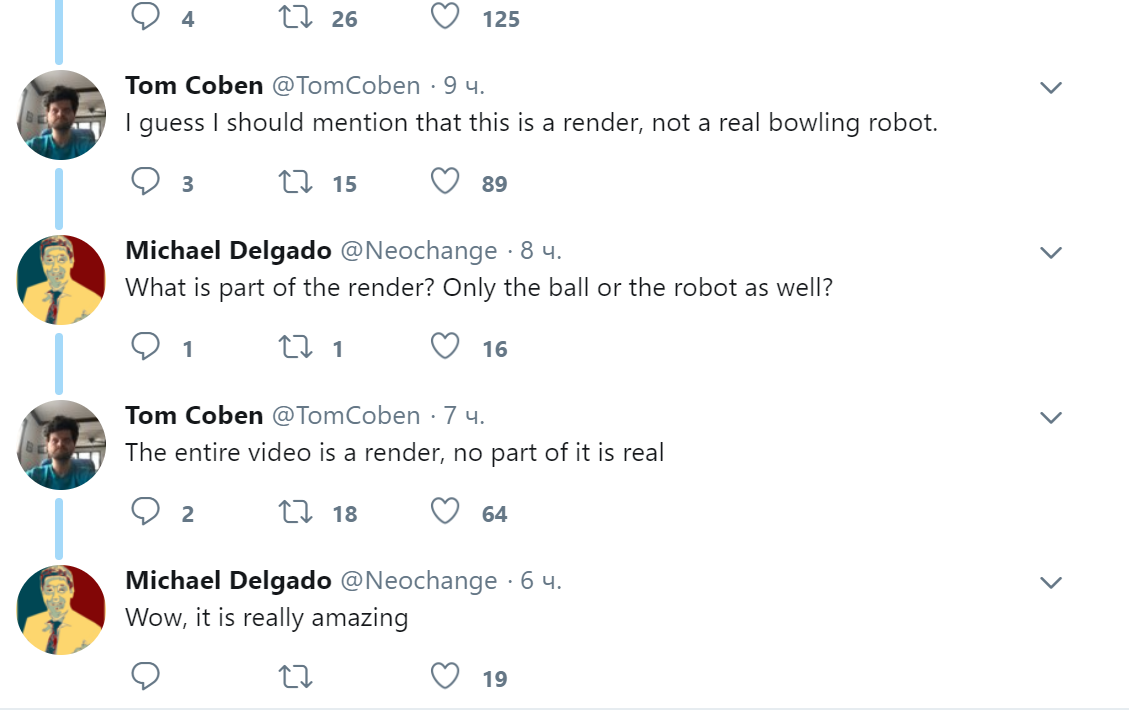Retweet the tweet with 18 retweets
This screenshot has width=1129, height=715.
point(295,512)
